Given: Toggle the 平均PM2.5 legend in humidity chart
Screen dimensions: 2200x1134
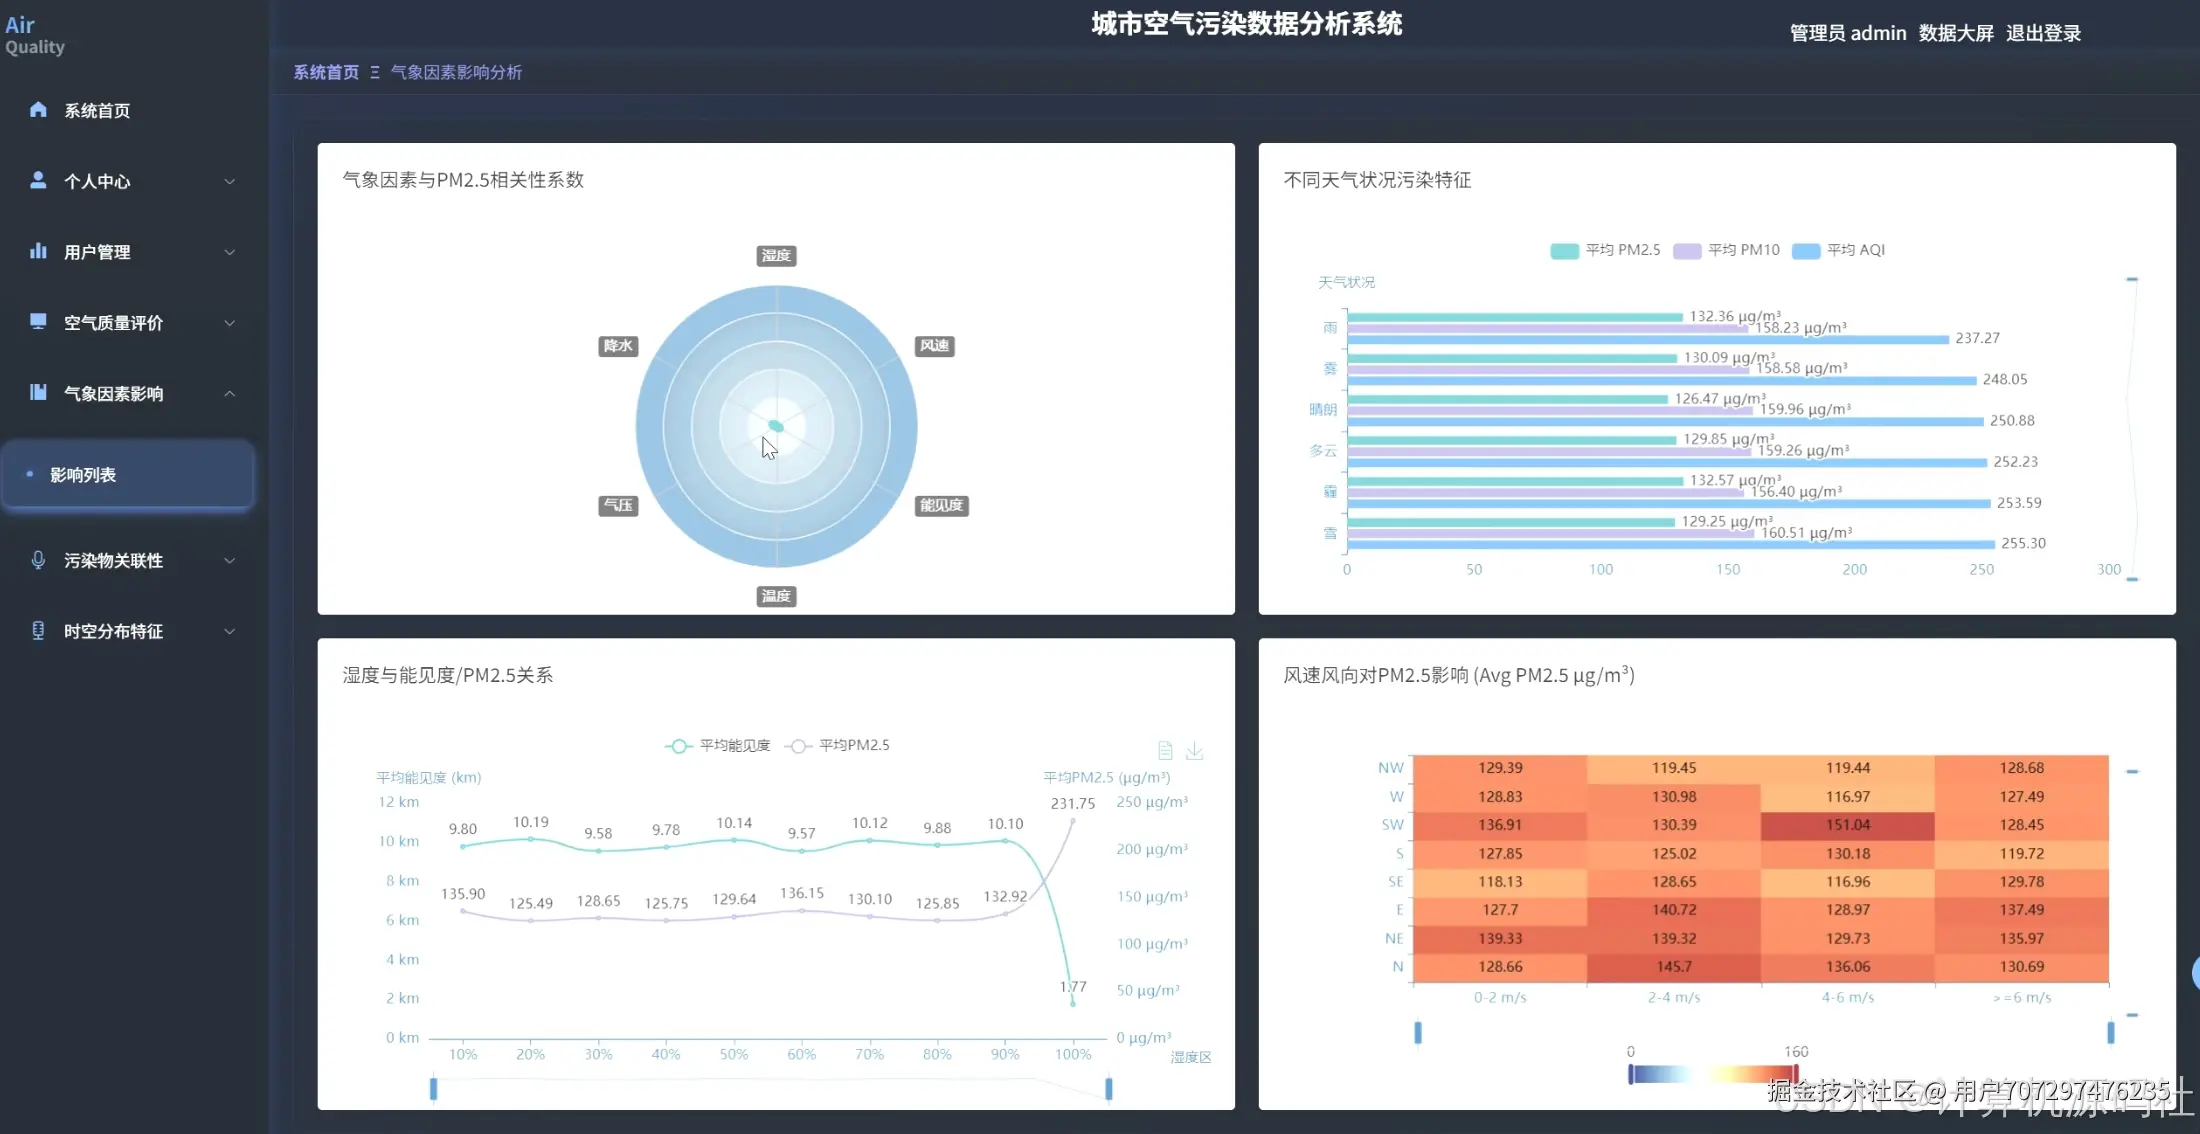Looking at the screenshot, I should click(x=838, y=746).
